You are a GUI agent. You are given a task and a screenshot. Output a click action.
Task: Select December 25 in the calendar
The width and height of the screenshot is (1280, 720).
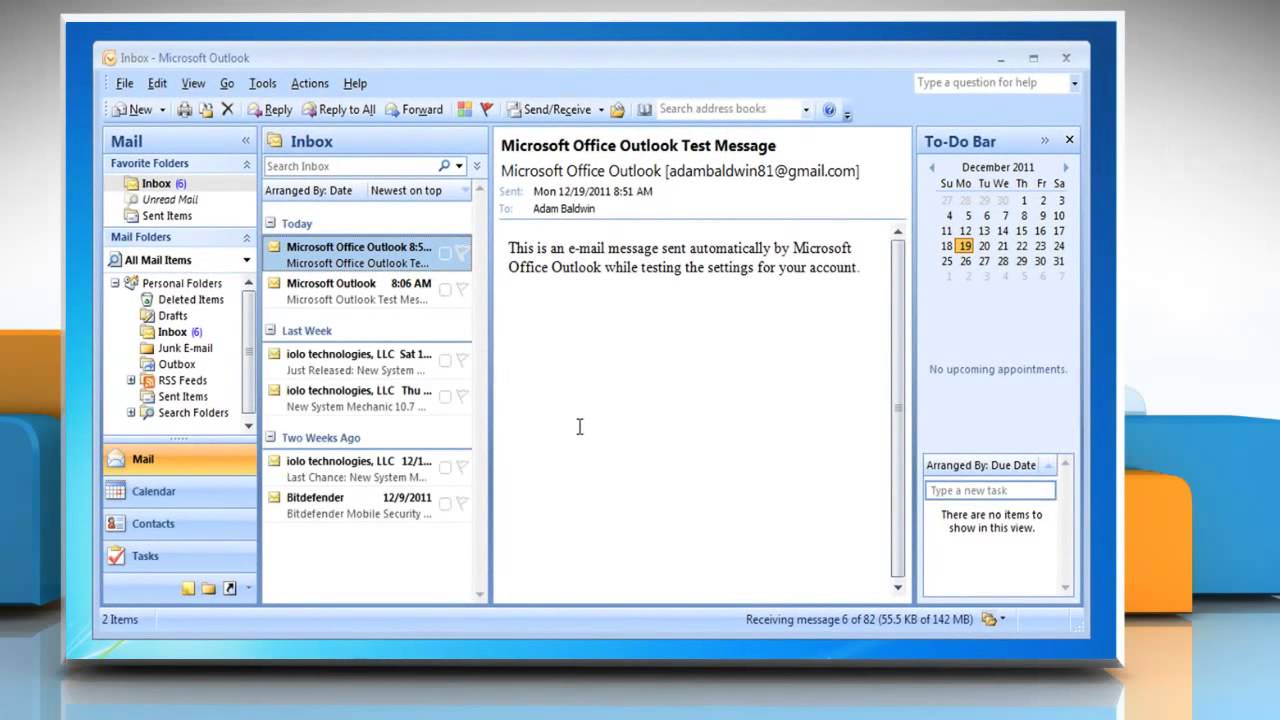click(x=947, y=262)
